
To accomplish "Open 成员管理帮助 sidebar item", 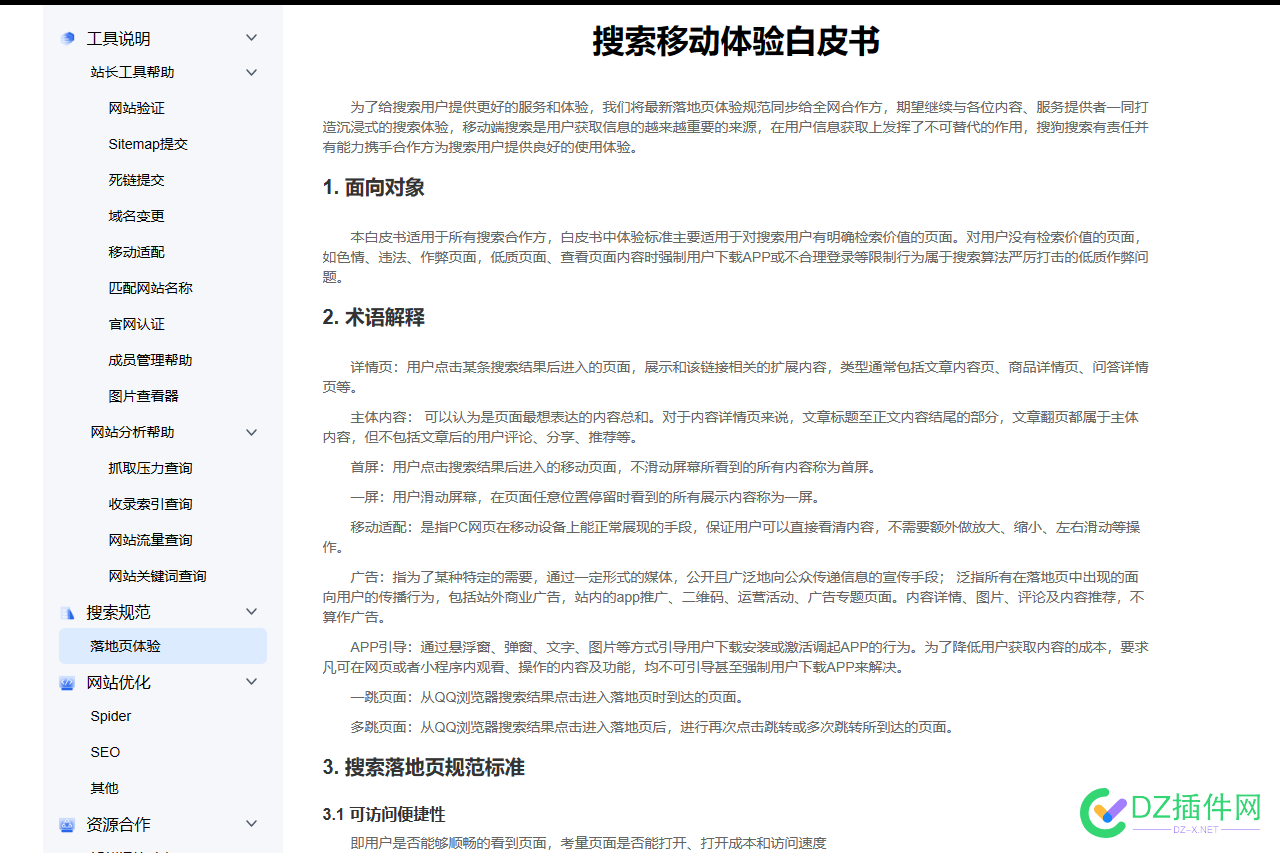I will (150, 360).
